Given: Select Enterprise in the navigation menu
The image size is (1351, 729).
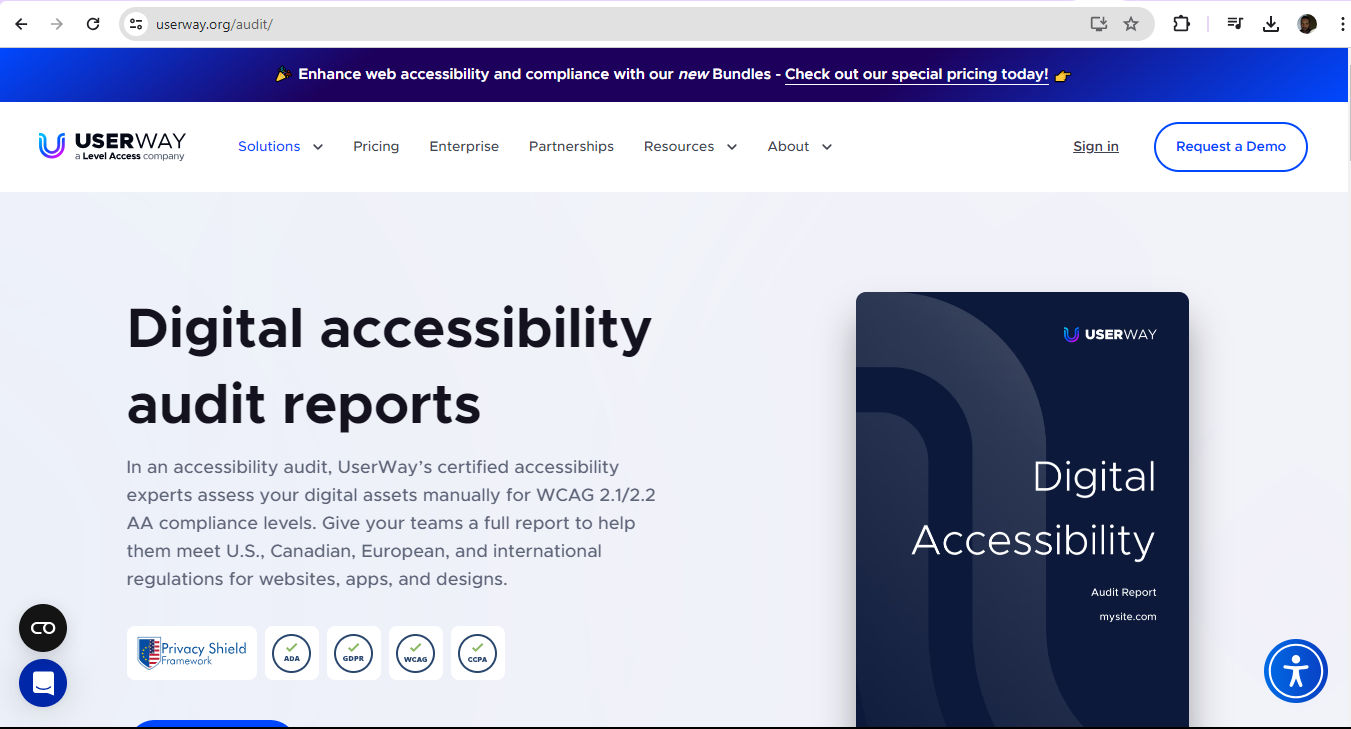Looking at the screenshot, I should tap(464, 146).
